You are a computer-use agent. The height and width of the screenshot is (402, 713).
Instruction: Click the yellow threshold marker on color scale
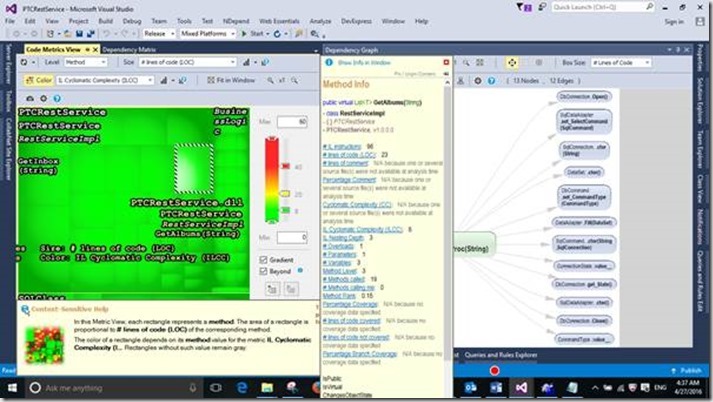click(285, 194)
